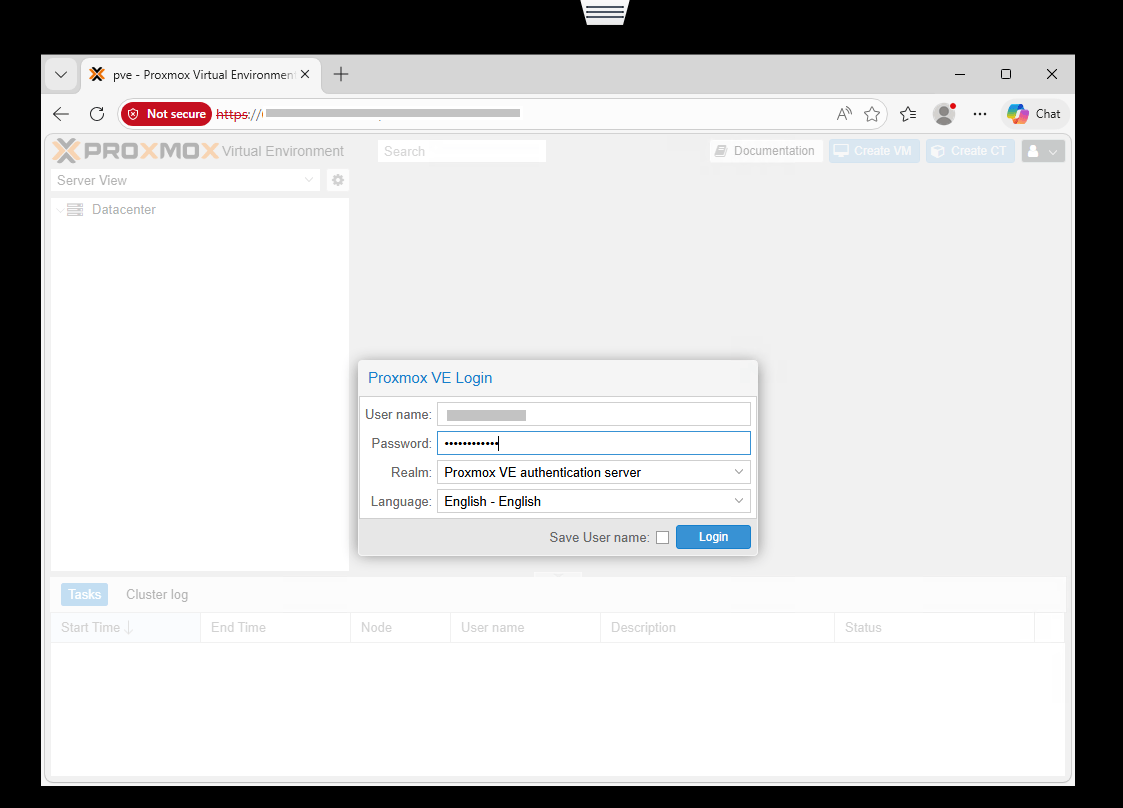
Task: Open the browser profile avatar
Action: point(945,114)
